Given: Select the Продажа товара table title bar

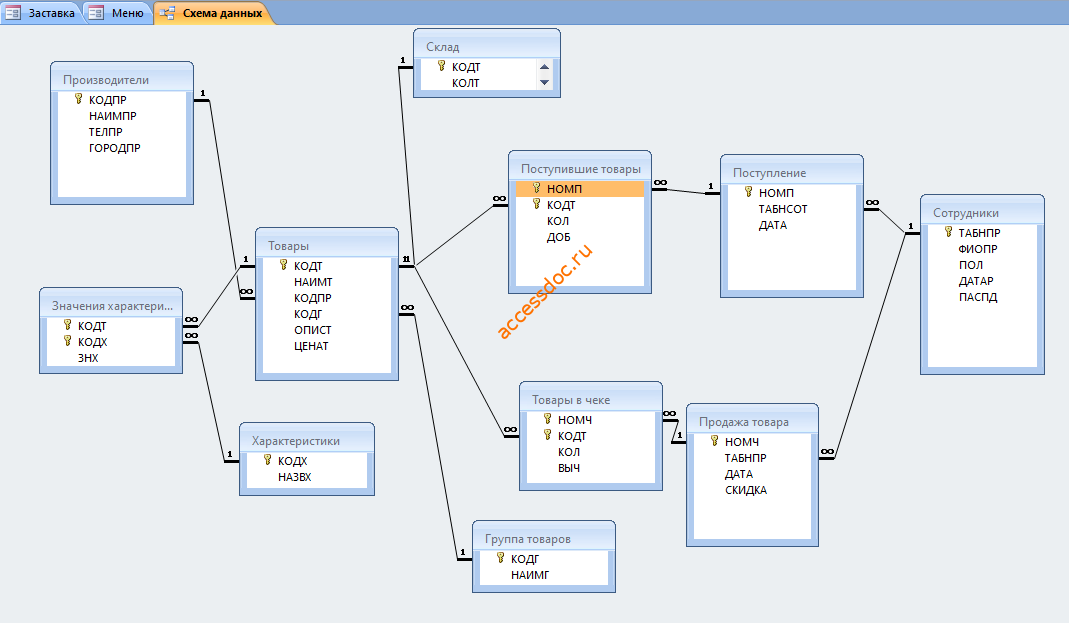Looking at the screenshot, I should pyautogui.click(x=753, y=422).
